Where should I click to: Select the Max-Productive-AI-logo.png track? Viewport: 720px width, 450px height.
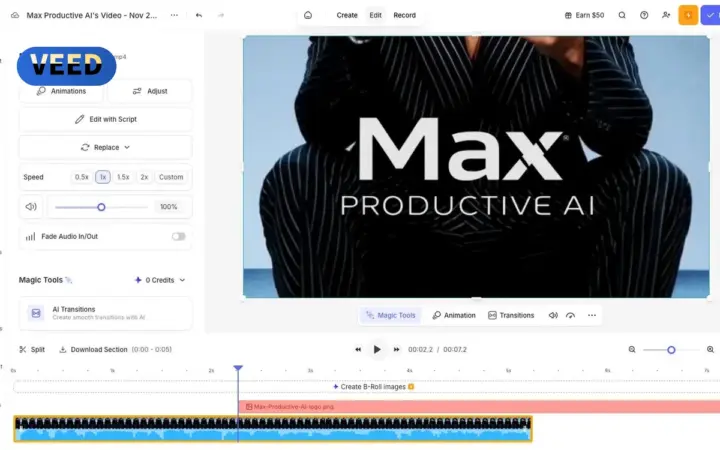[x=479, y=407]
